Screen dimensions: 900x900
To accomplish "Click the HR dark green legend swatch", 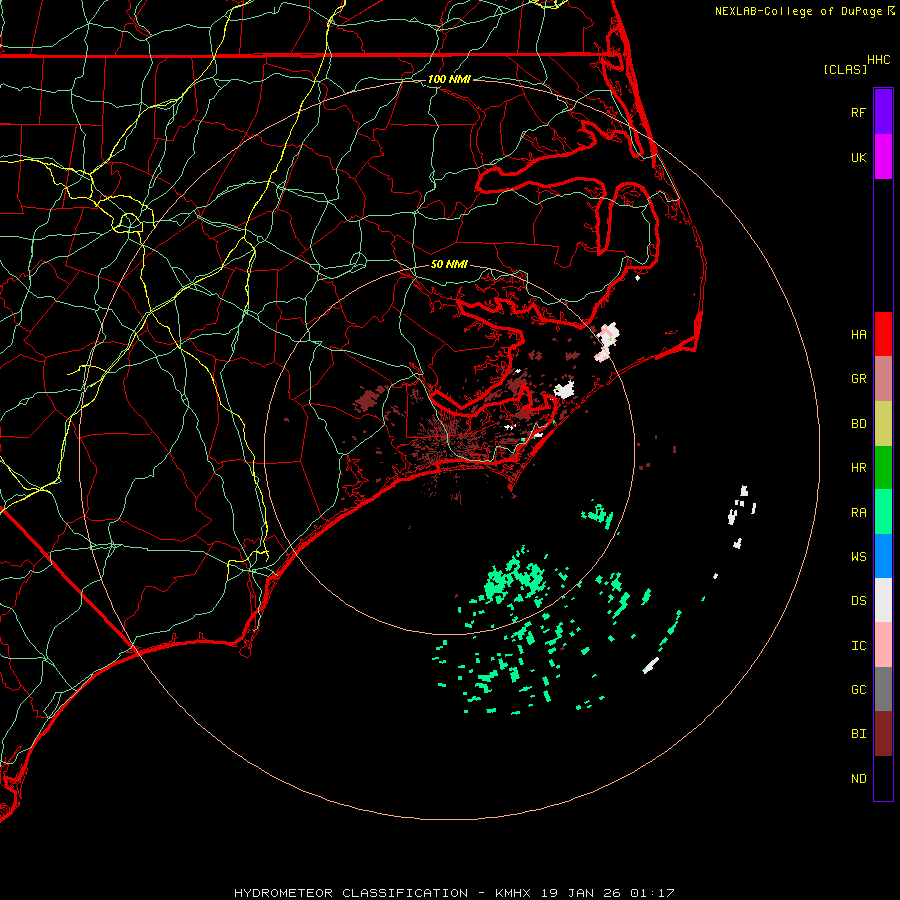I will pos(883,467).
